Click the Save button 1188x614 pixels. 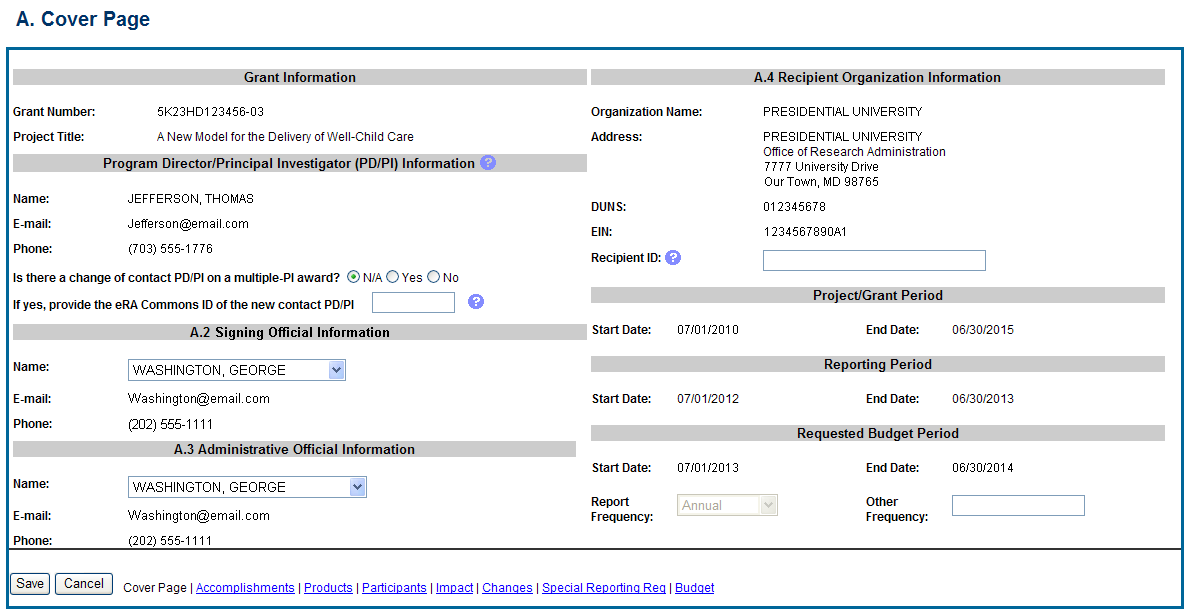(30, 584)
